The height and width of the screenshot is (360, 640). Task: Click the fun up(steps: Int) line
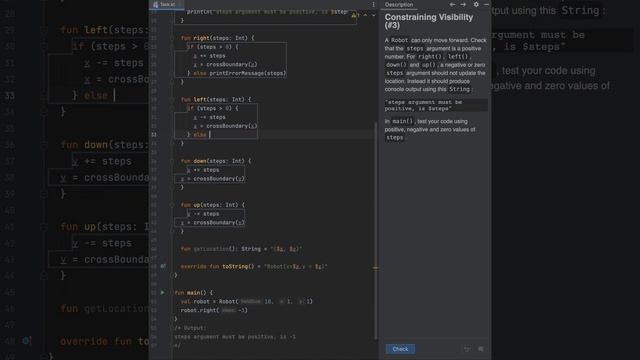tap(213, 205)
